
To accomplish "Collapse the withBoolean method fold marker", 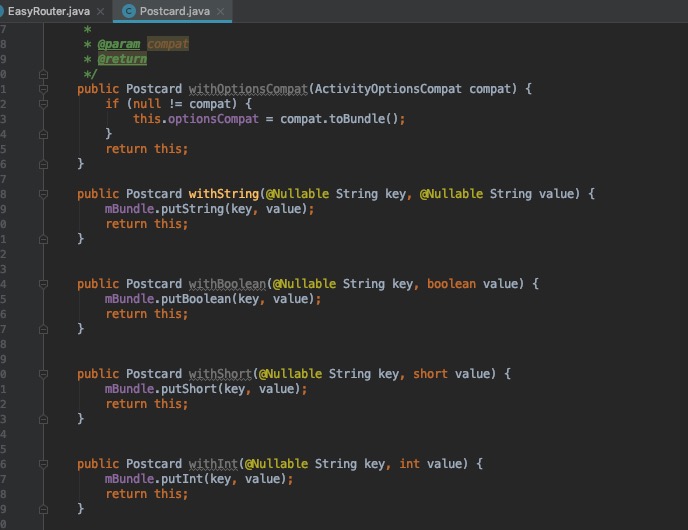I will [x=43, y=284].
